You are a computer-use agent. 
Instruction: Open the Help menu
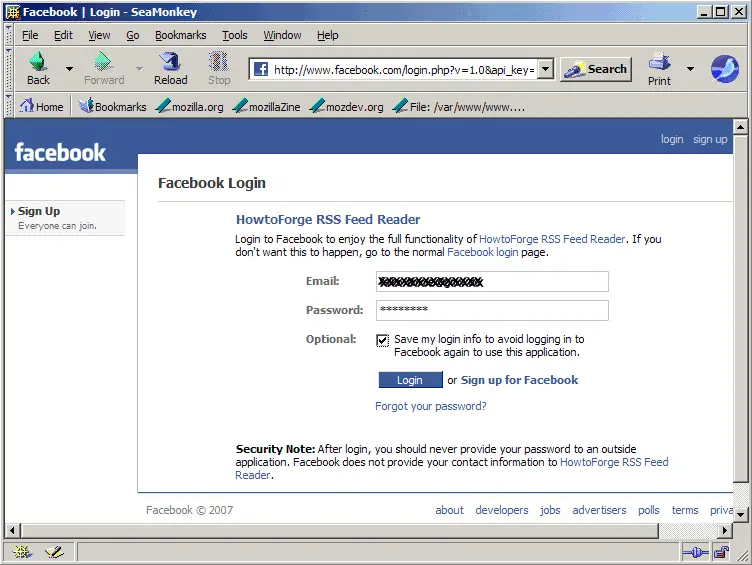tap(328, 35)
